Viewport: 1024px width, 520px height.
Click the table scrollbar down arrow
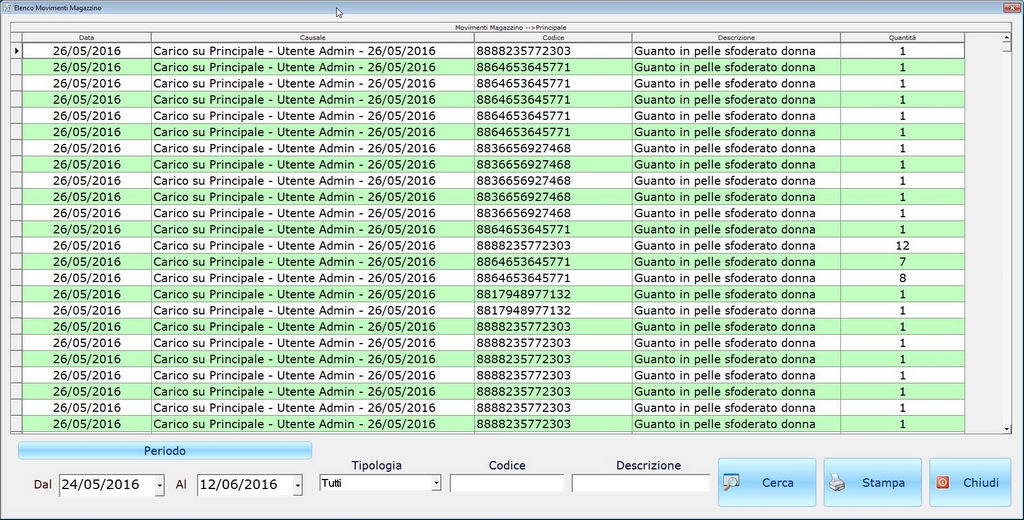[x=1006, y=429]
